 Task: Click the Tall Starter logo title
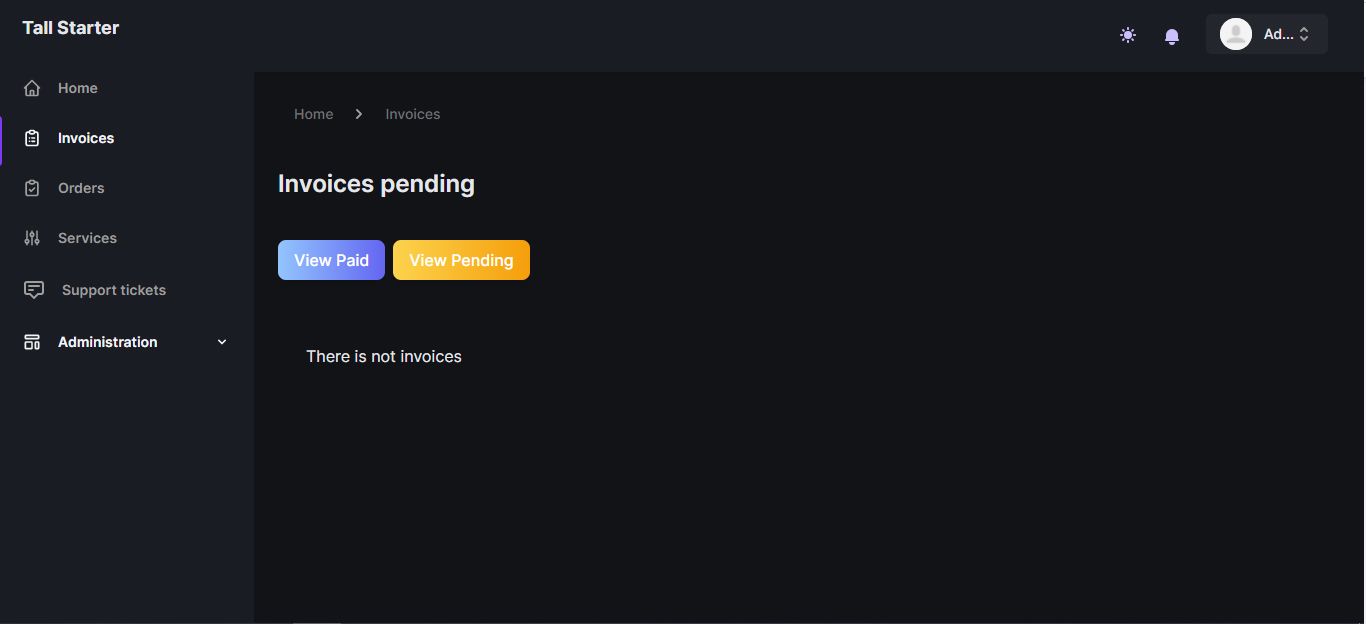(x=71, y=28)
